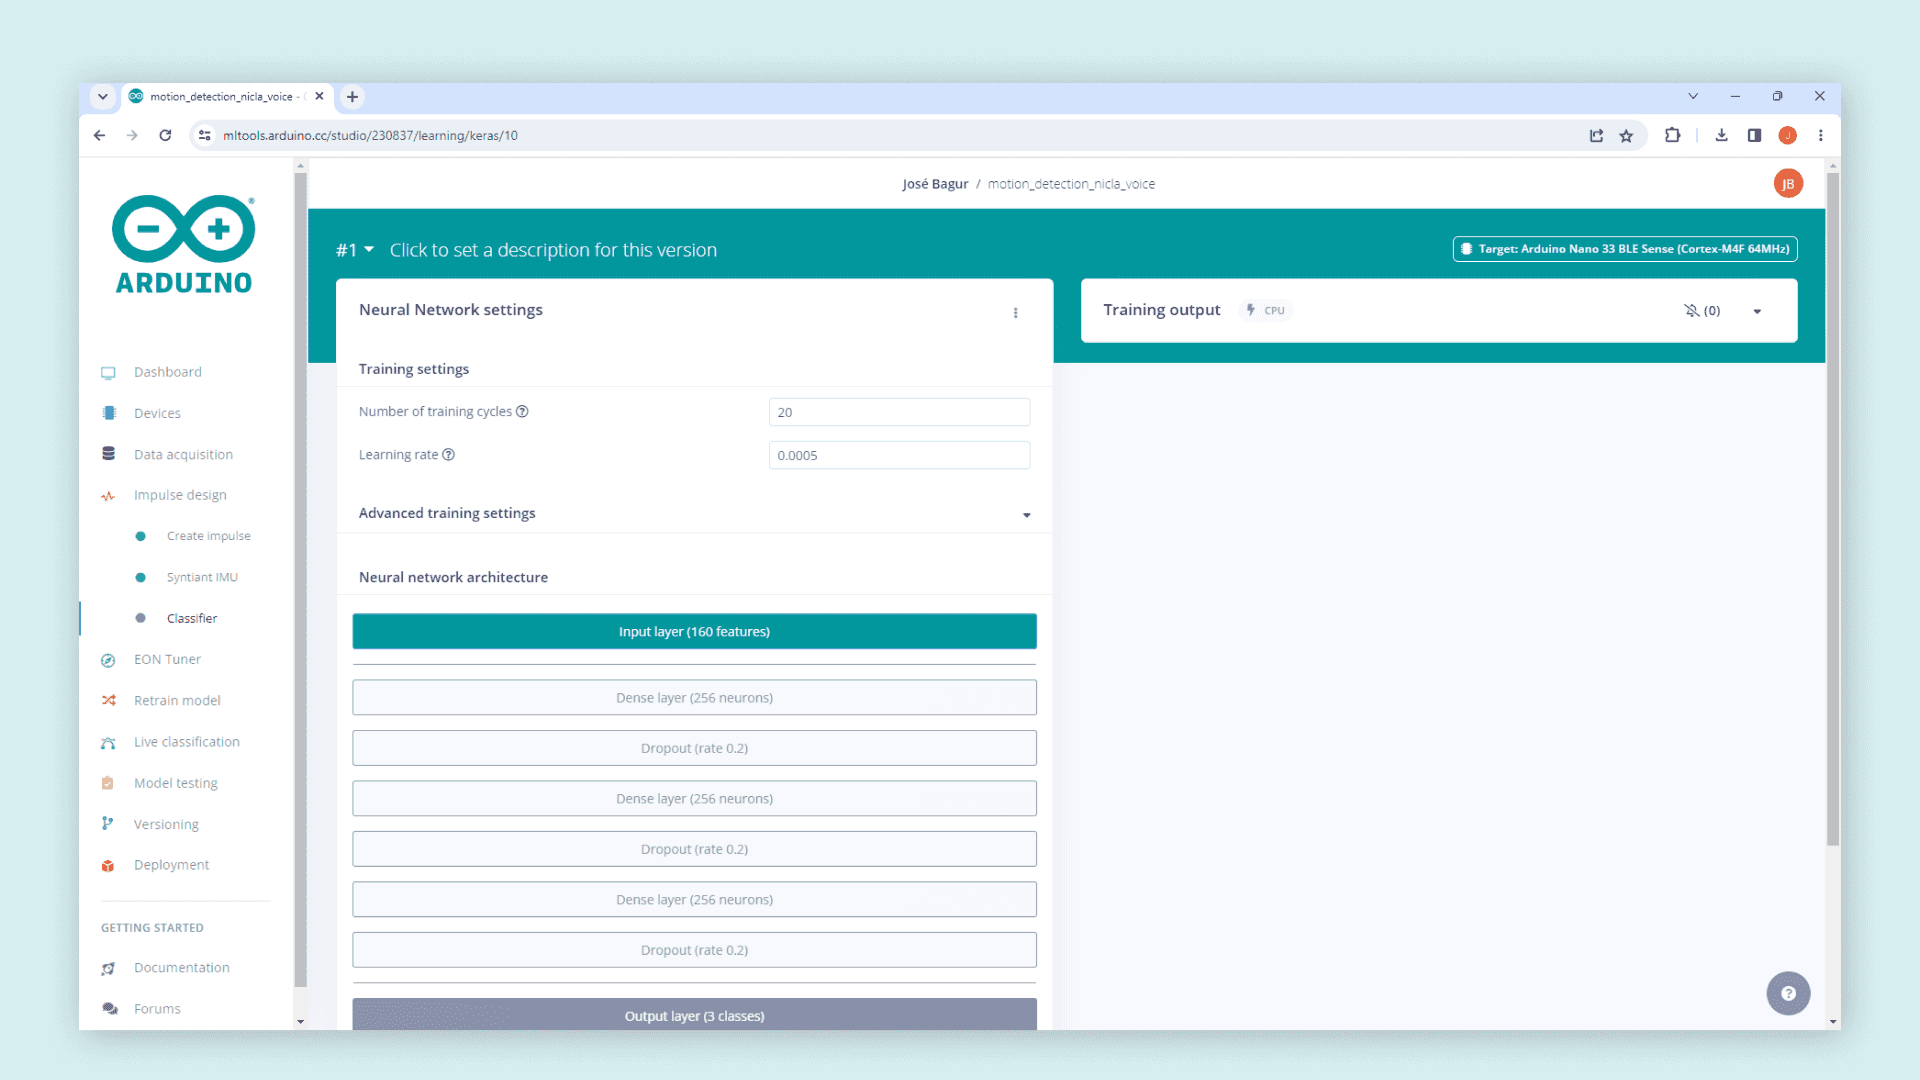This screenshot has height=1080, width=1920.
Task: Select the first Dense layer (256 neurons)
Action: [694, 698]
